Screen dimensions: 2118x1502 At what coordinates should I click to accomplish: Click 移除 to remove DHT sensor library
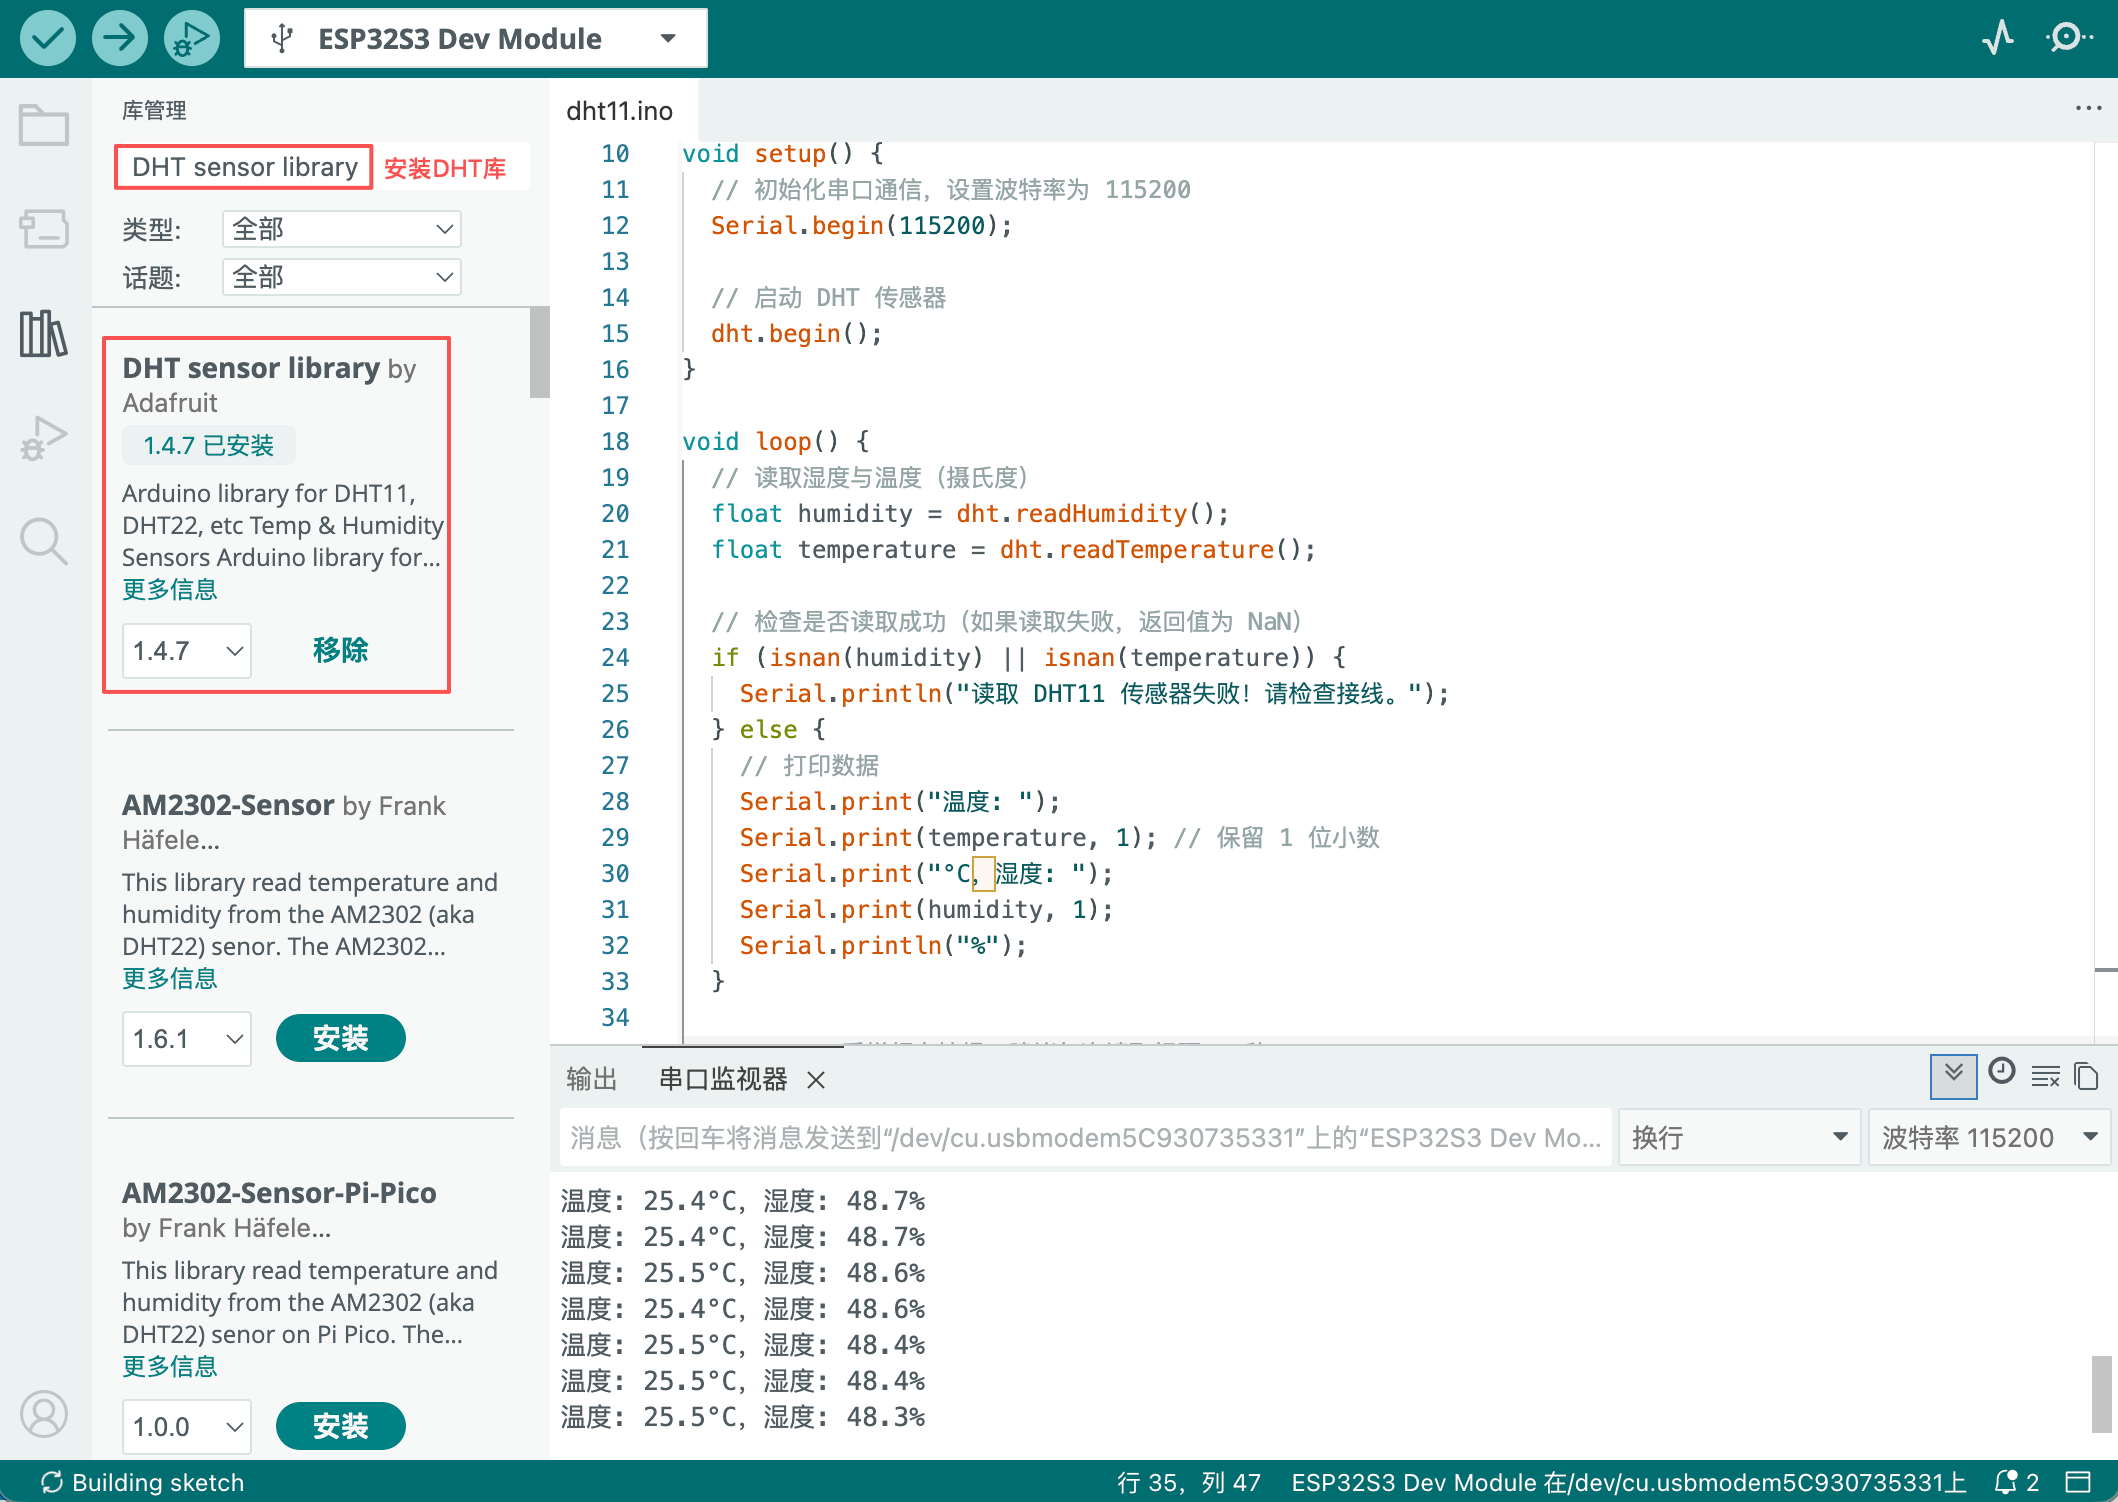coord(340,650)
